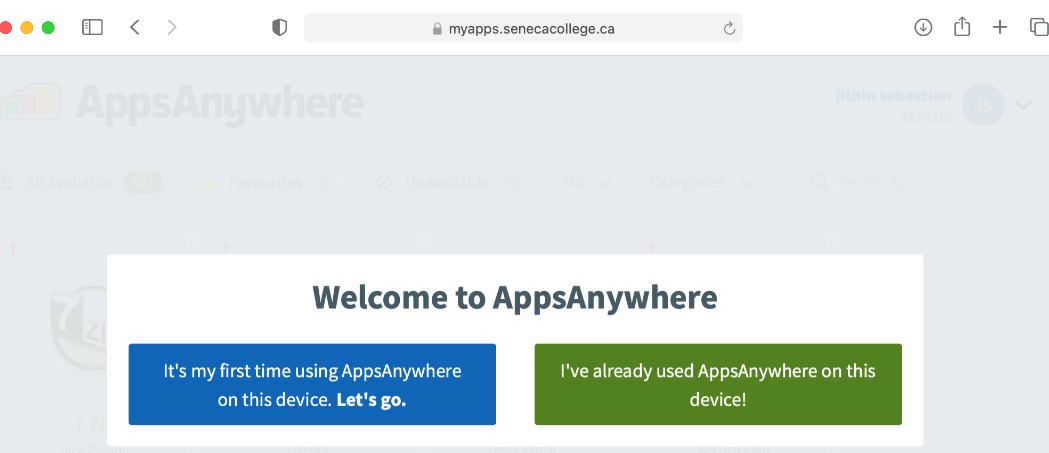This screenshot has height=453, width=1049.
Task: Open the OS filter dropdown
Action: tap(587, 182)
